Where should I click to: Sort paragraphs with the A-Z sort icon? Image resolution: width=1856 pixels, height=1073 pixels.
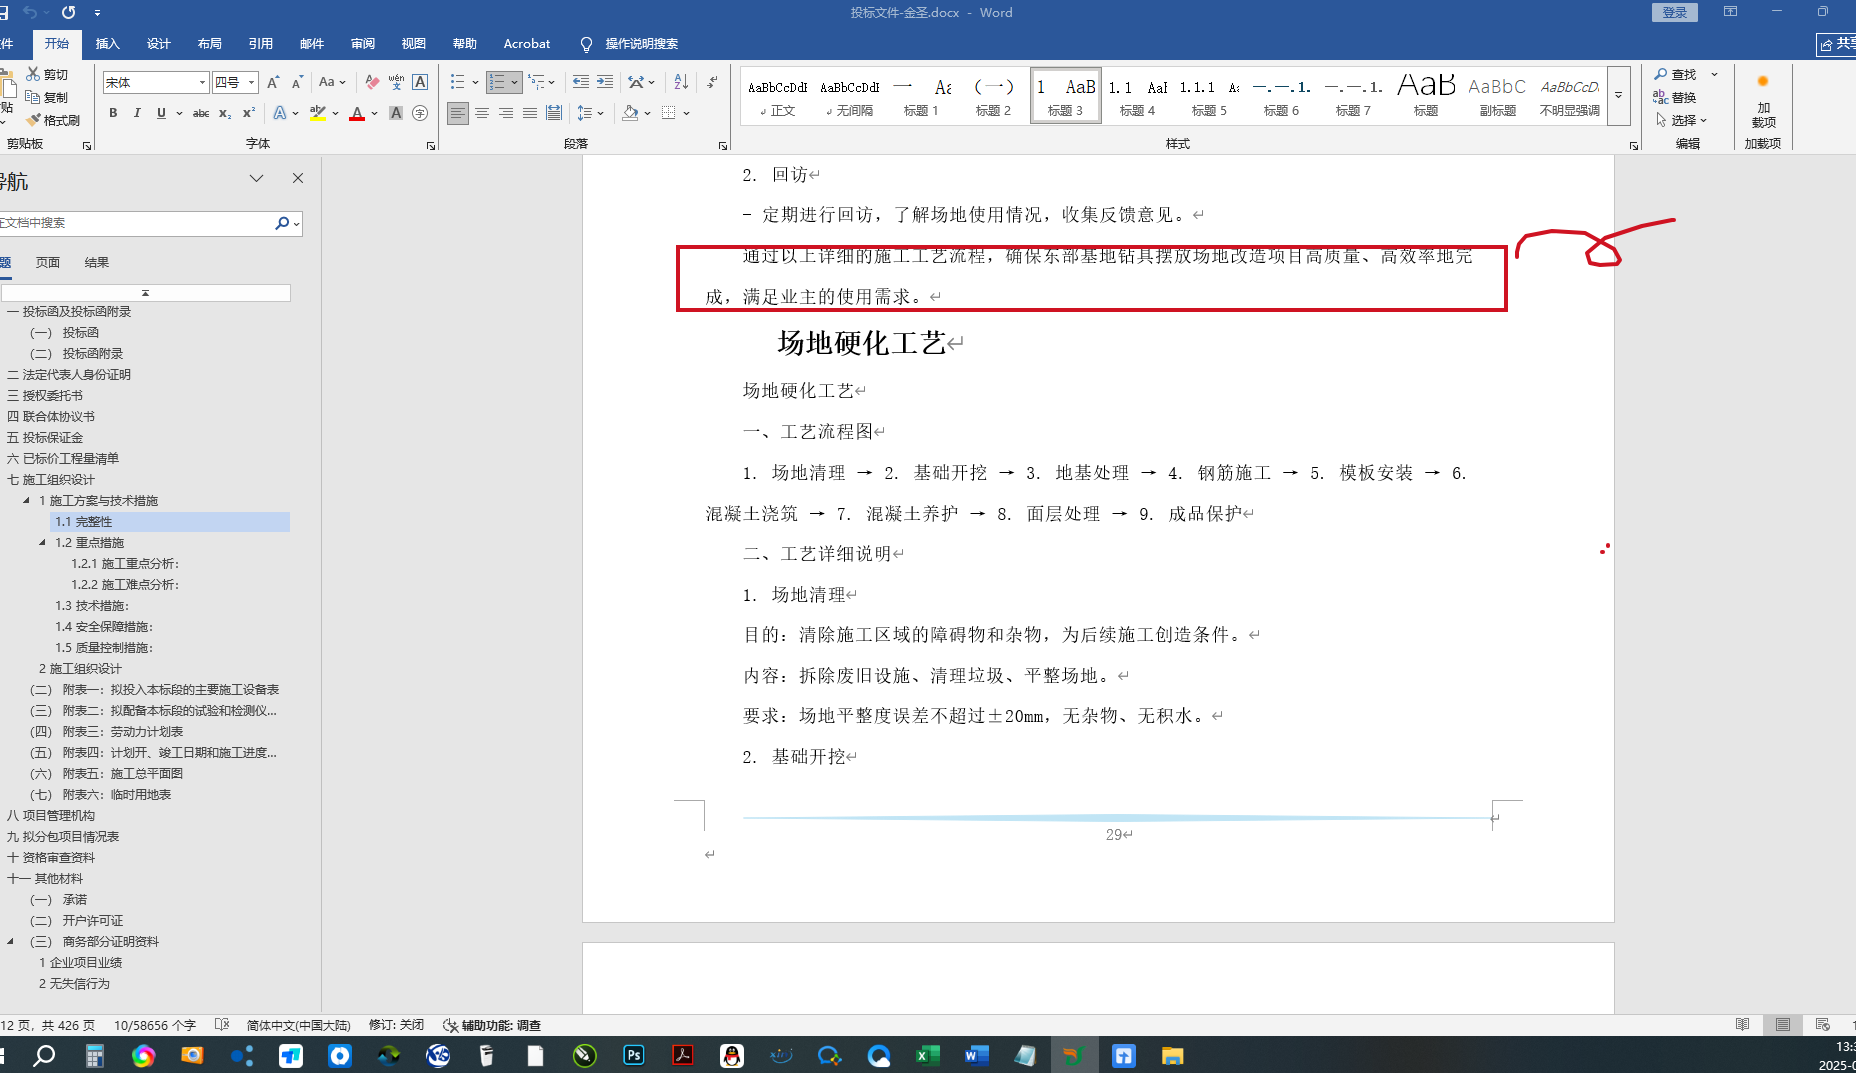click(681, 82)
